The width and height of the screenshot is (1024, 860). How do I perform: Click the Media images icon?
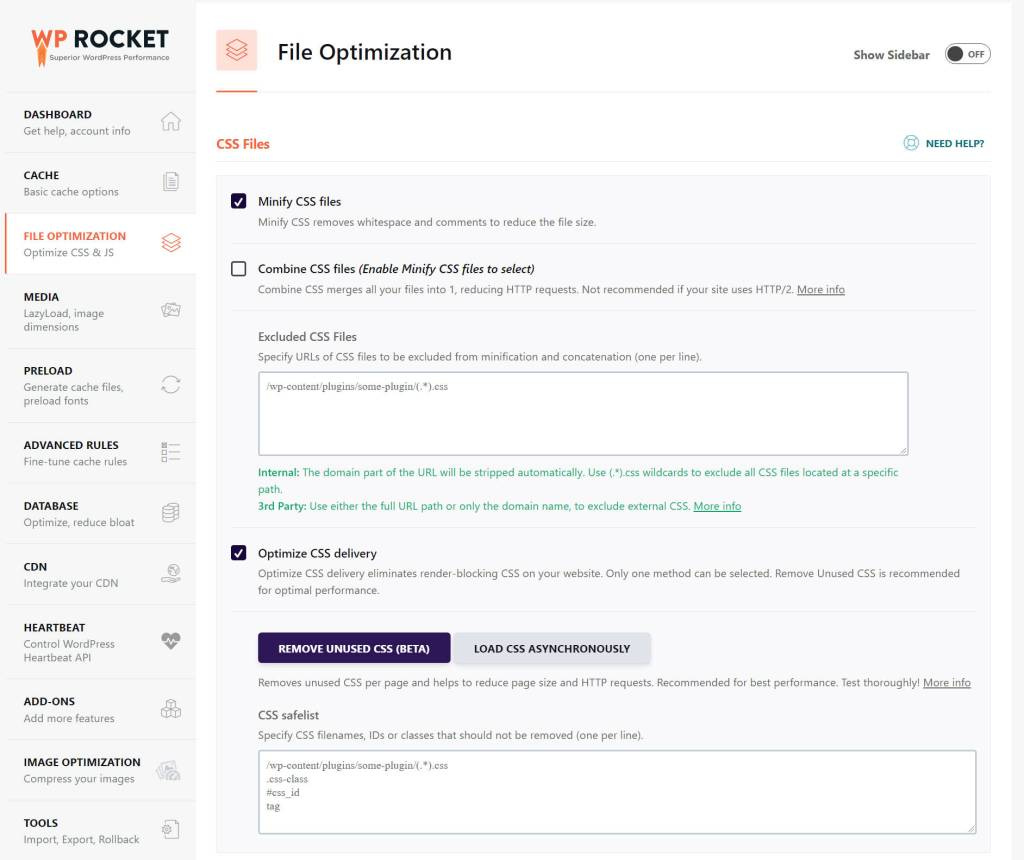click(170, 310)
